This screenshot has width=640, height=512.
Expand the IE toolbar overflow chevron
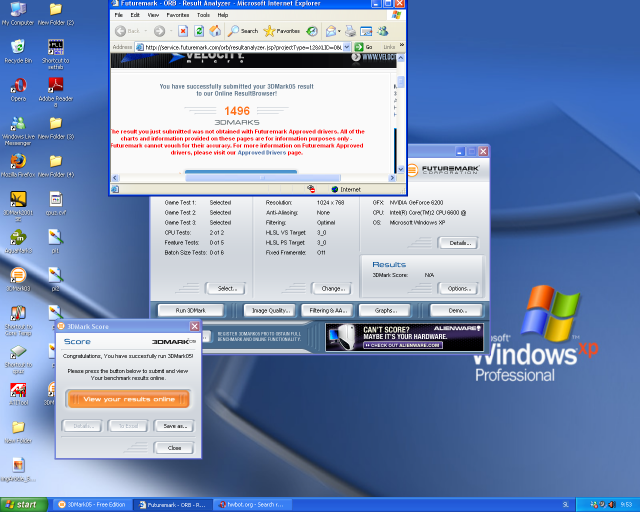[402, 45]
